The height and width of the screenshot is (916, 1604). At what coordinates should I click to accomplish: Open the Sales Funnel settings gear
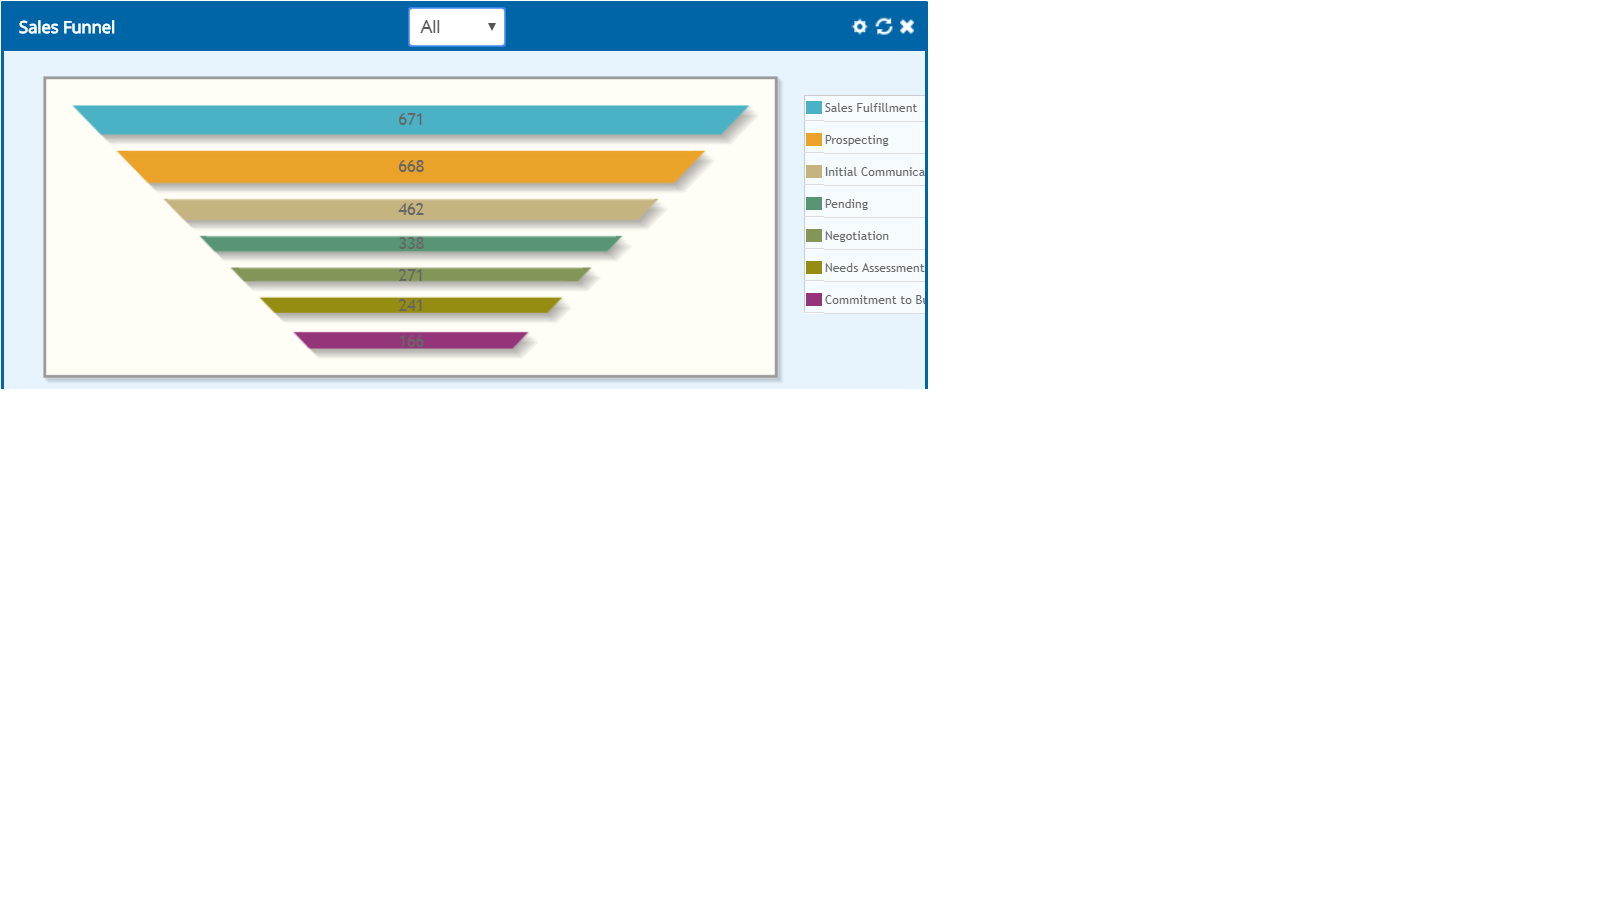point(858,27)
